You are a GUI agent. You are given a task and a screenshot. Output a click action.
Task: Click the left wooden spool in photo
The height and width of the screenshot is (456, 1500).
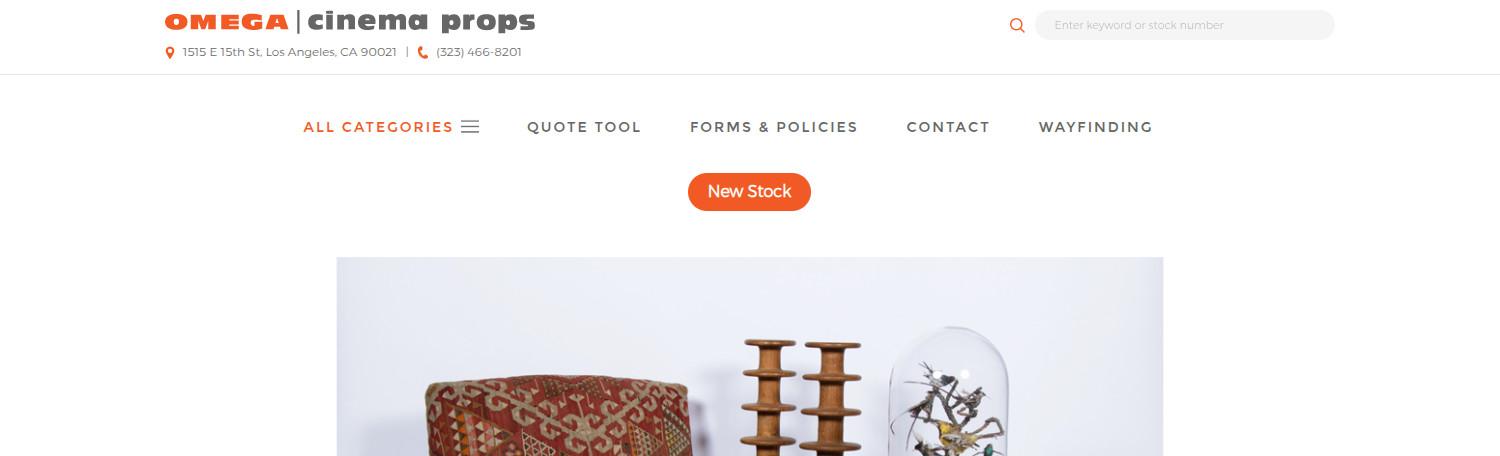(x=769, y=398)
